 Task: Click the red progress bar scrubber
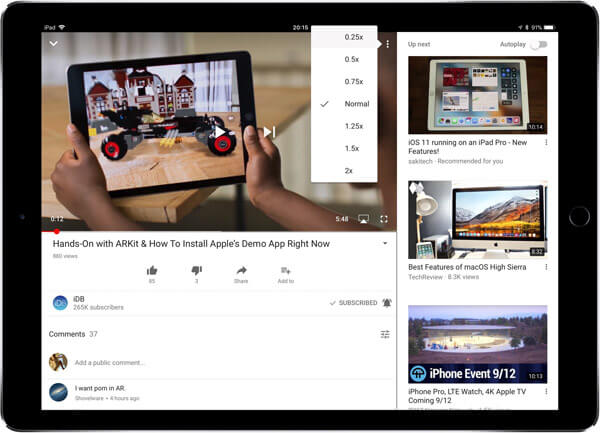point(57,231)
